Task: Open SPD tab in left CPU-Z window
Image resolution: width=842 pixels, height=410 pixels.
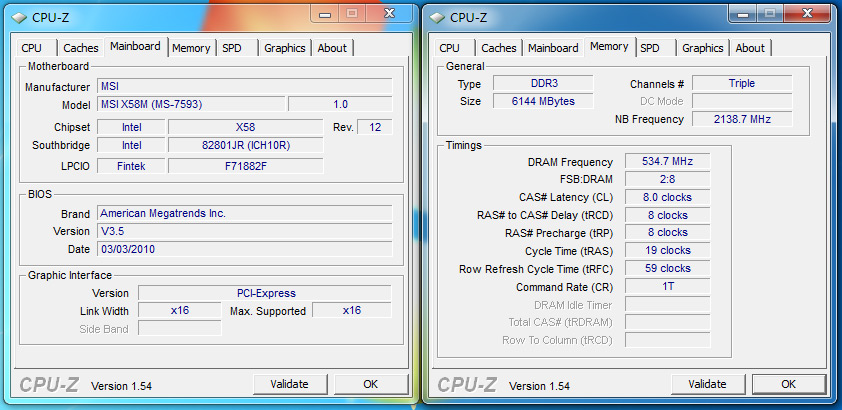Action: tap(236, 48)
